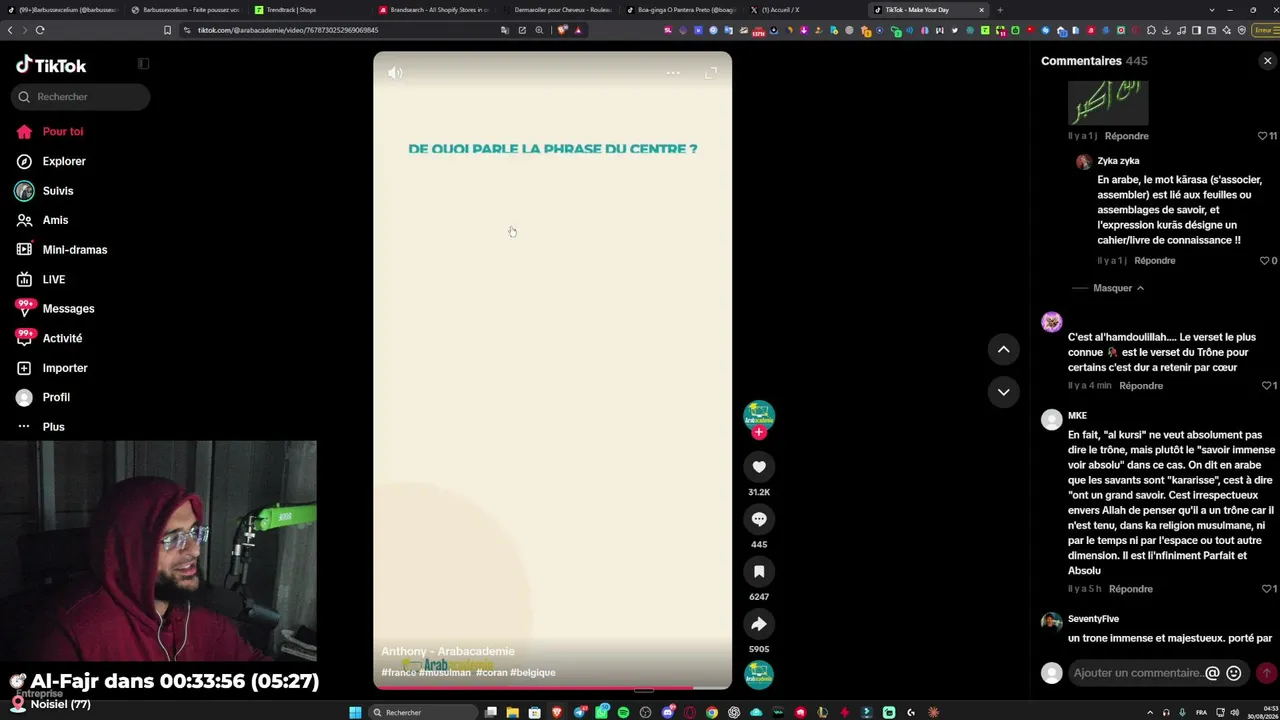Reload the page in browser
Viewport: 1280px width, 720px height.
(40, 30)
